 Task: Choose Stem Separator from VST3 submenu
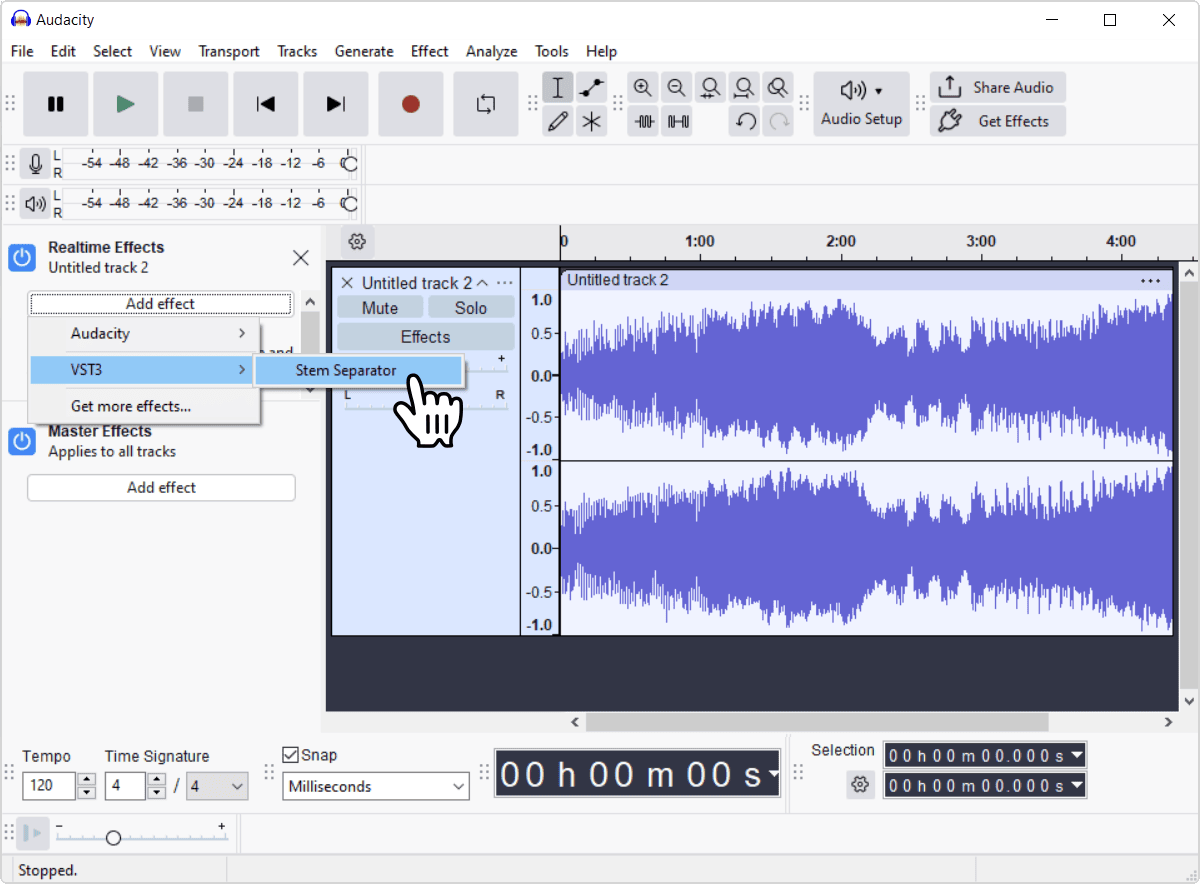[358, 370]
